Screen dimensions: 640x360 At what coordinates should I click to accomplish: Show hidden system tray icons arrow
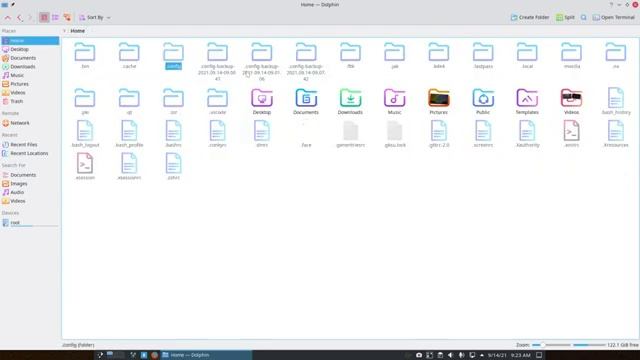(482, 355)
